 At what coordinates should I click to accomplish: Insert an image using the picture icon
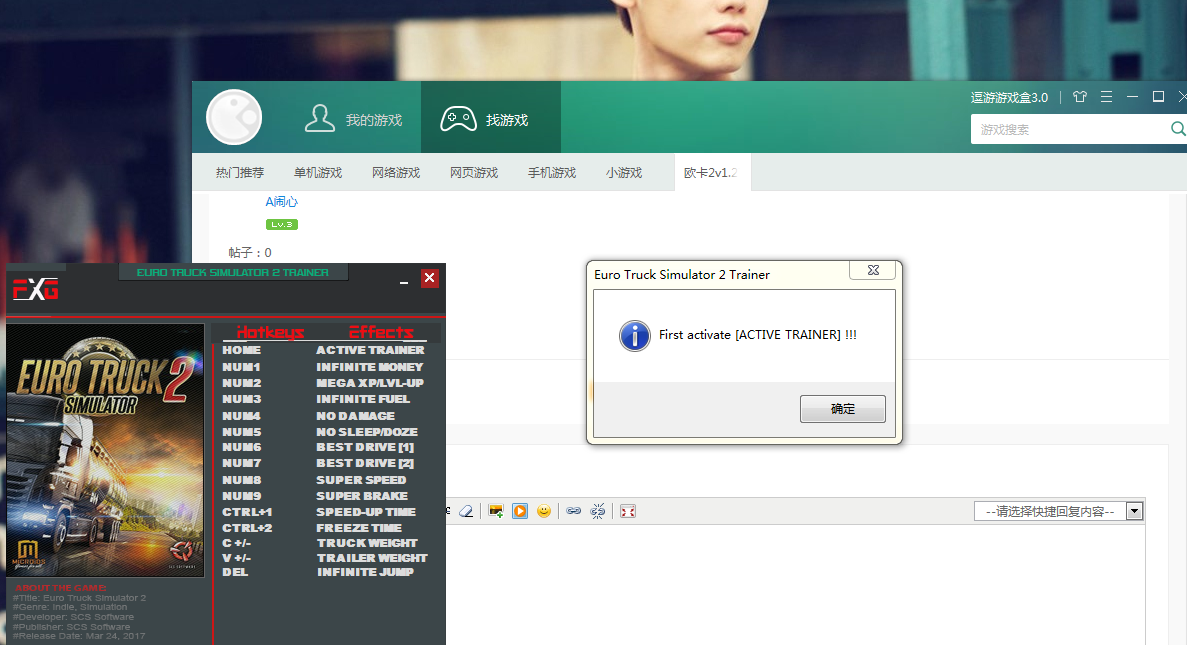click(496, 511)
